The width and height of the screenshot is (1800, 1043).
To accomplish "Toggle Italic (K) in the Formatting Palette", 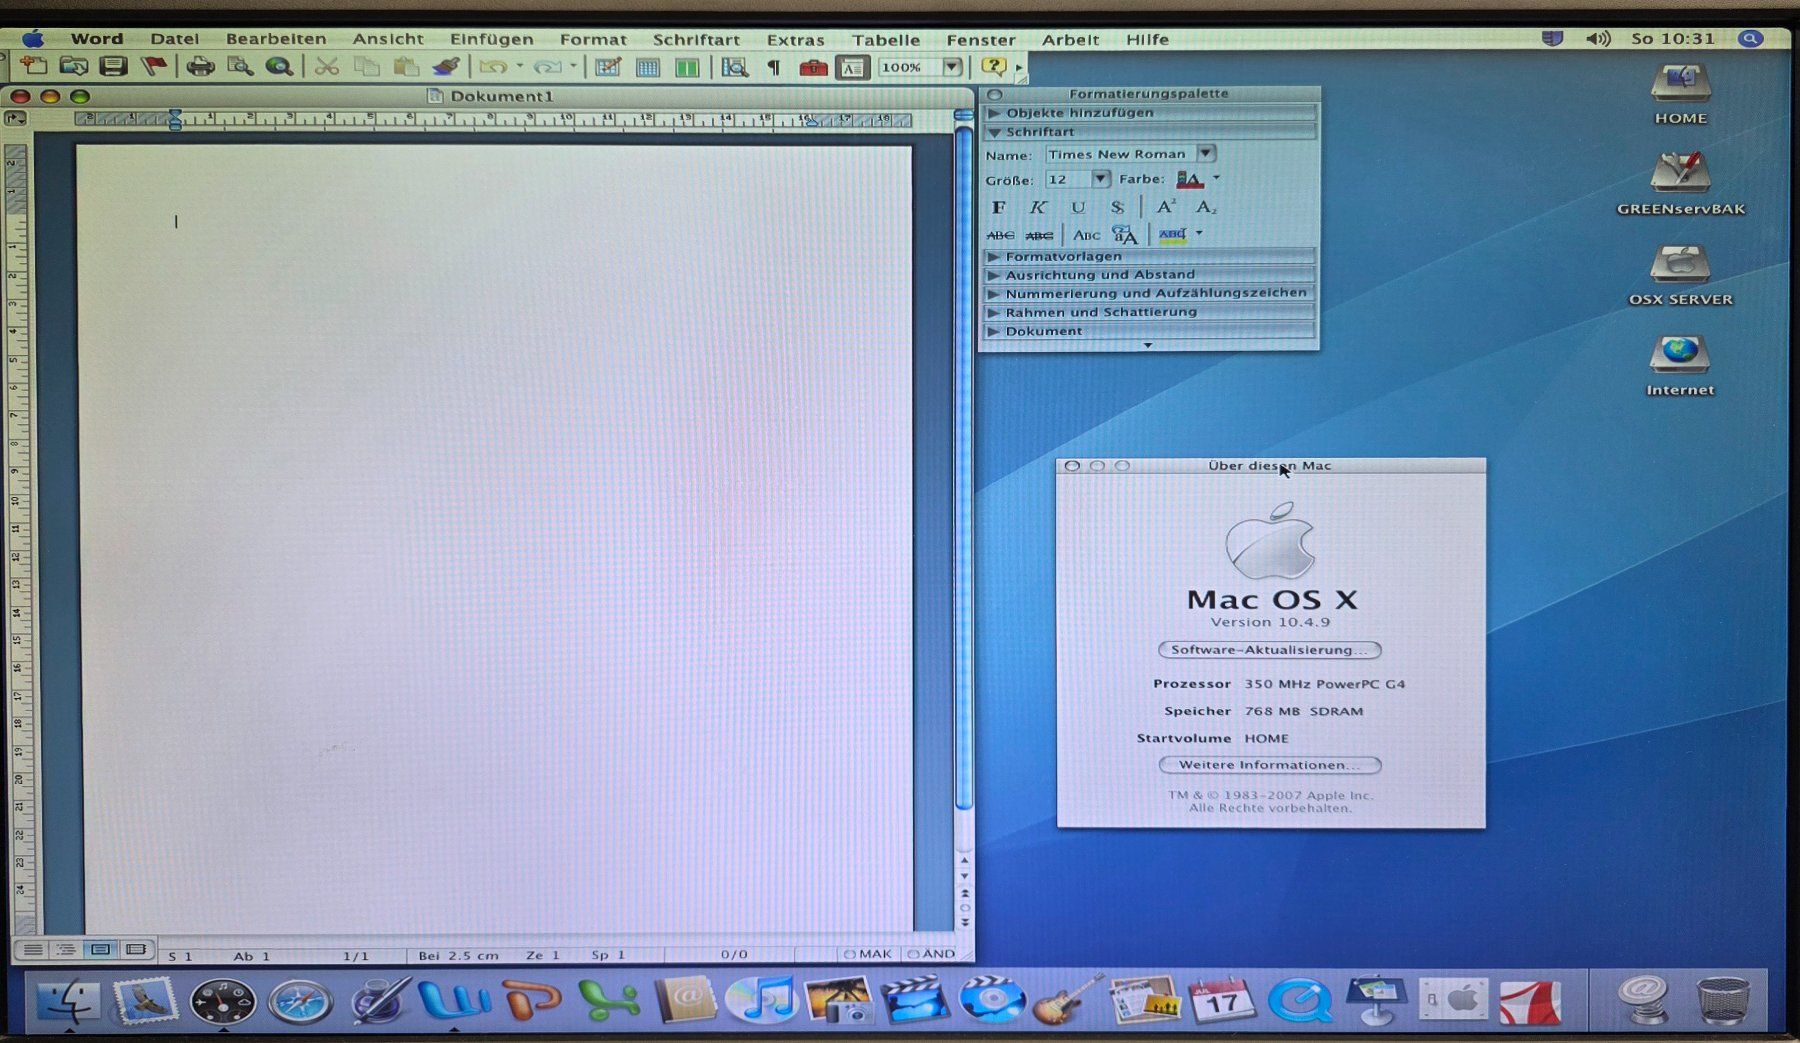I will tap(1038, 207).
